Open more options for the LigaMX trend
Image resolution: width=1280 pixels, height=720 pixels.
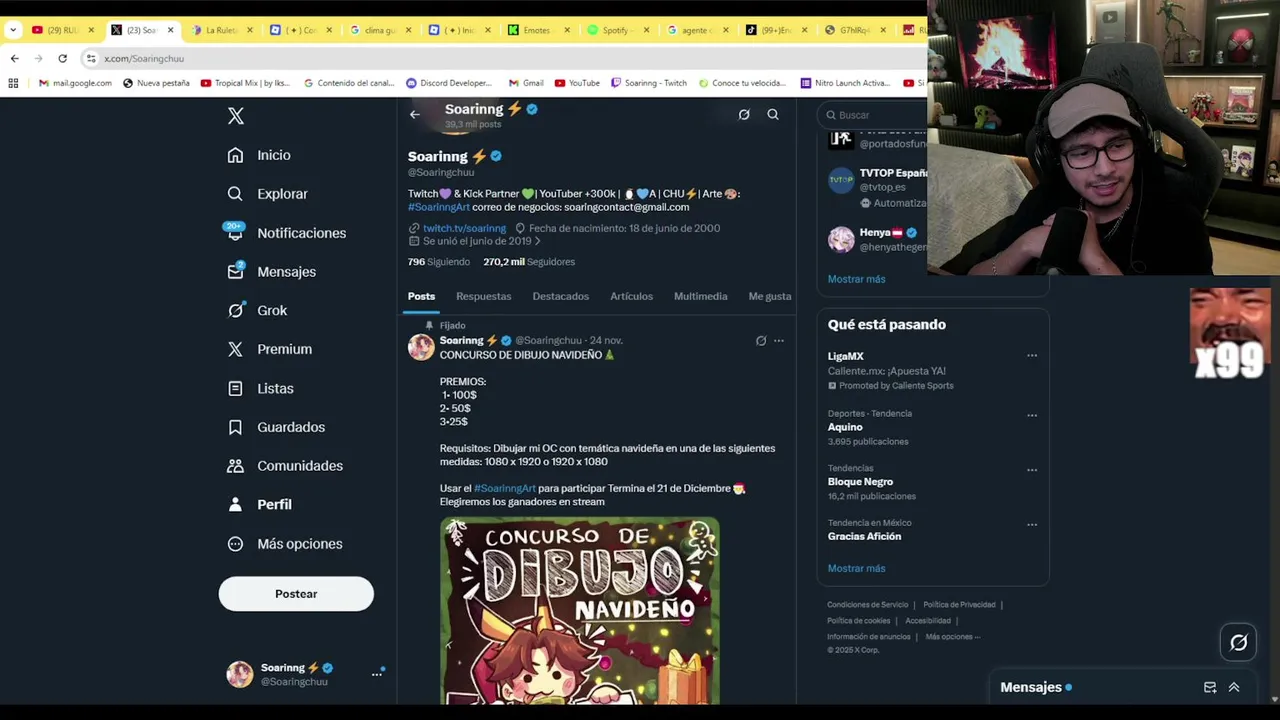coord(1032,356)
